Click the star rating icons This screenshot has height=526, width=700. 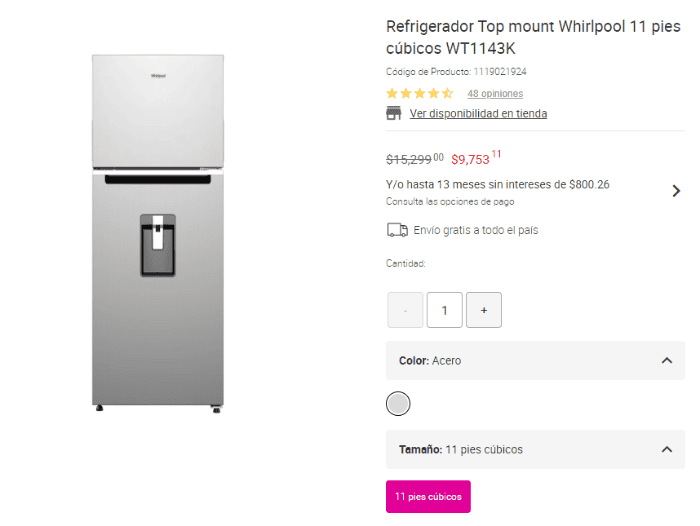click(x=420, y=93)
